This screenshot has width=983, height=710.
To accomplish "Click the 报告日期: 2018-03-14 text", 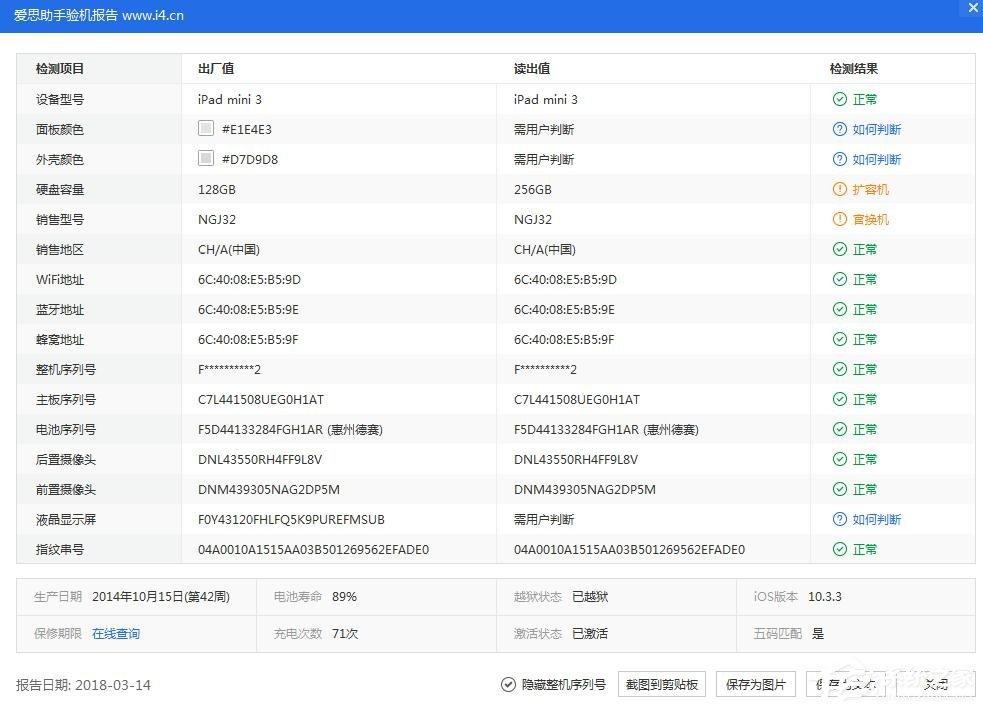I will [83, 685].
